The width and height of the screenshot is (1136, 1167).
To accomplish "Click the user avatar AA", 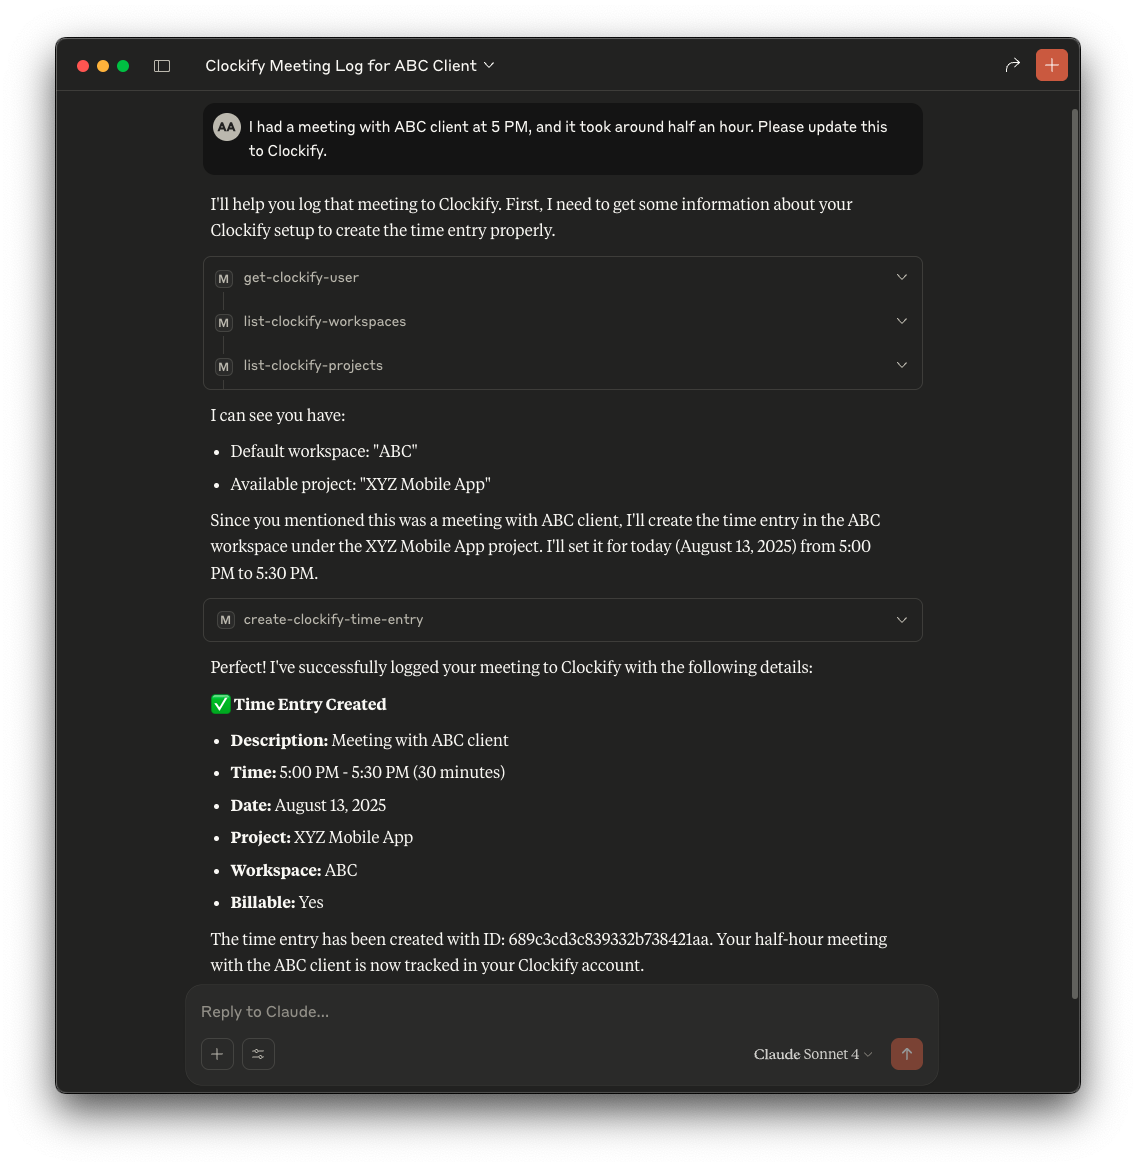I will point(227,127).
